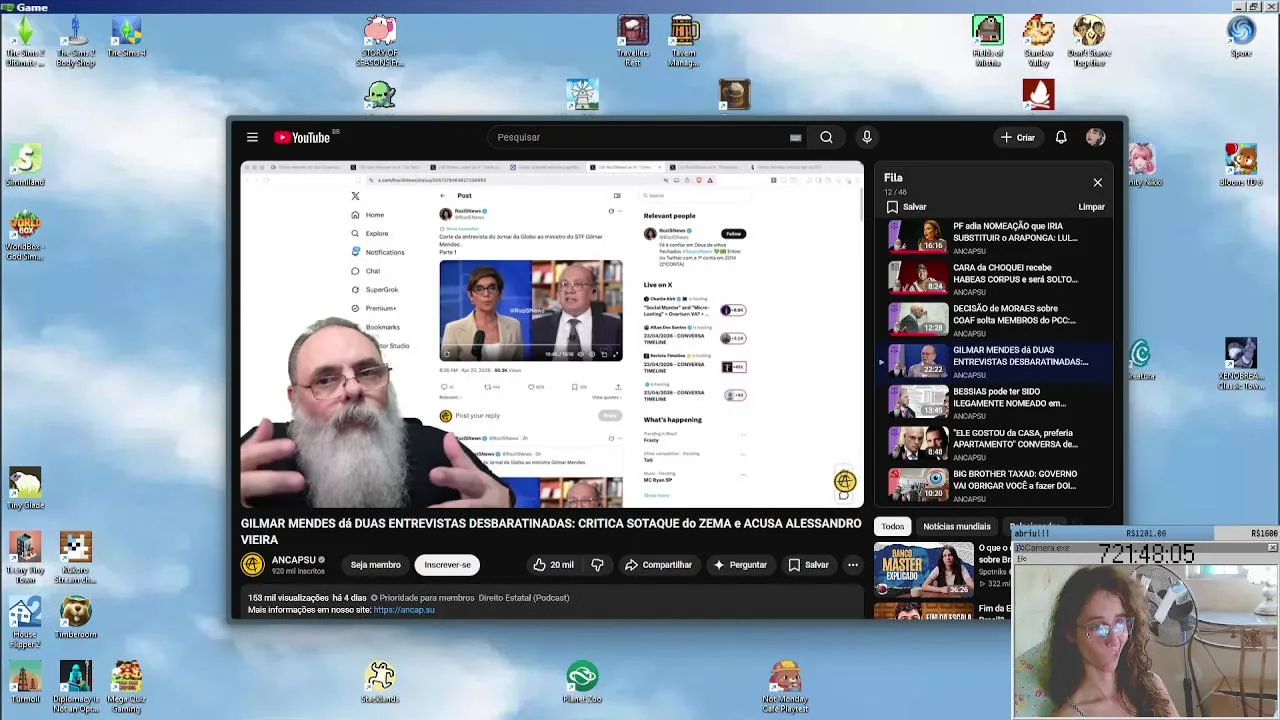Image resolution: width=1280 pixels, height=720 pixels.
Task: Click the Perguntar ask button
Action: pos(739,565)
